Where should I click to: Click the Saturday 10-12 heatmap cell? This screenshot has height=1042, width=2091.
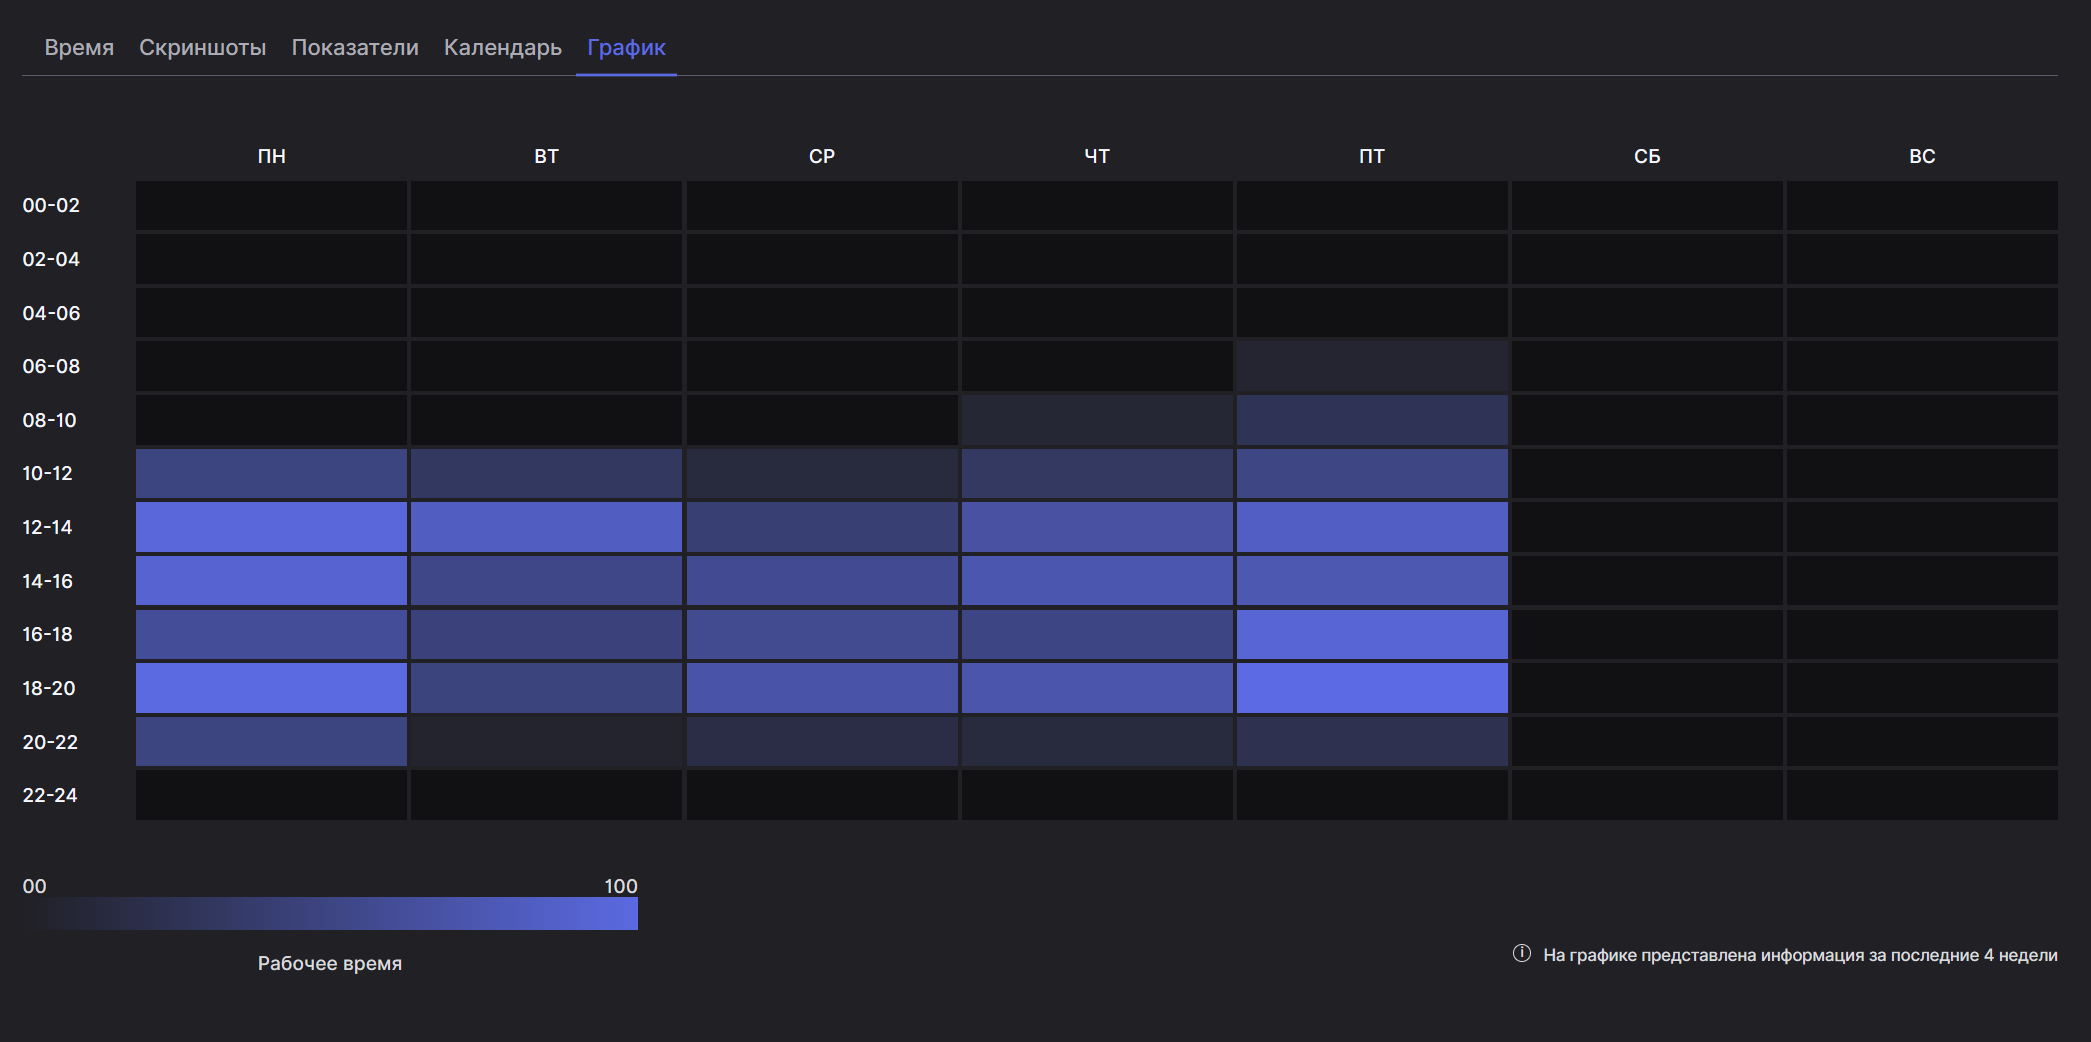[x=1647, y=473]
